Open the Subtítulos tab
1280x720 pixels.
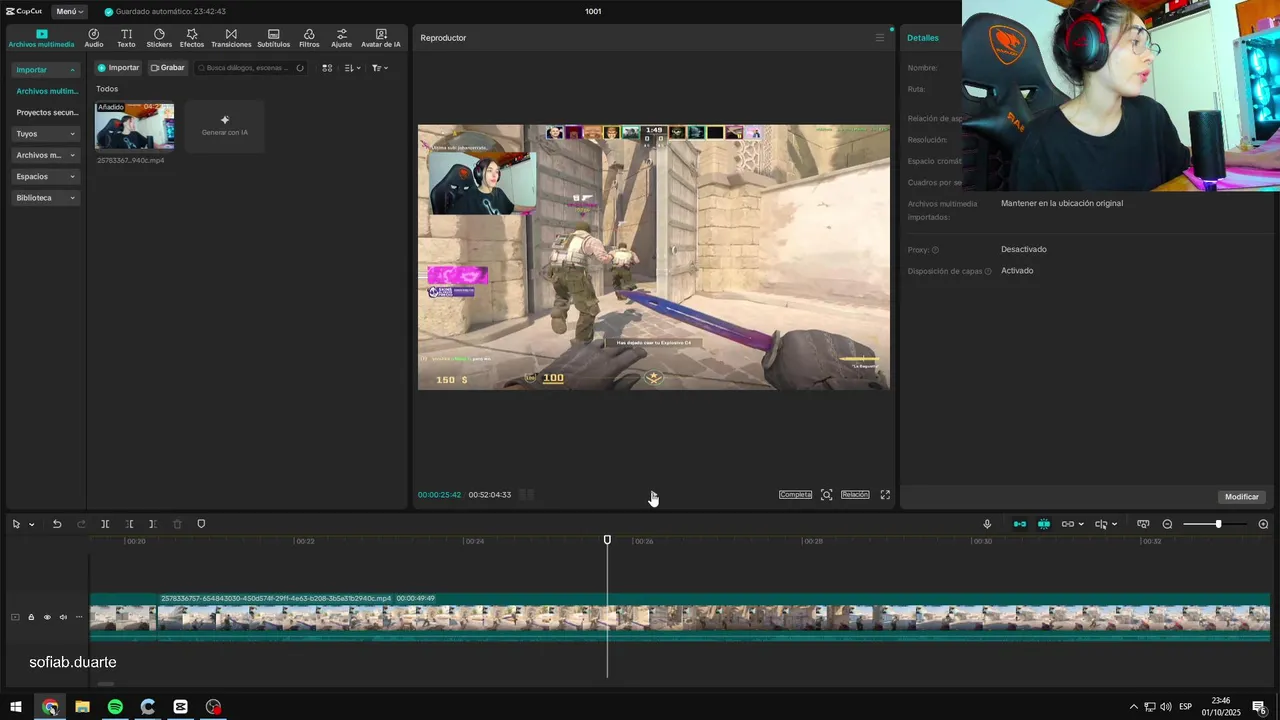[x=274, y=38]
